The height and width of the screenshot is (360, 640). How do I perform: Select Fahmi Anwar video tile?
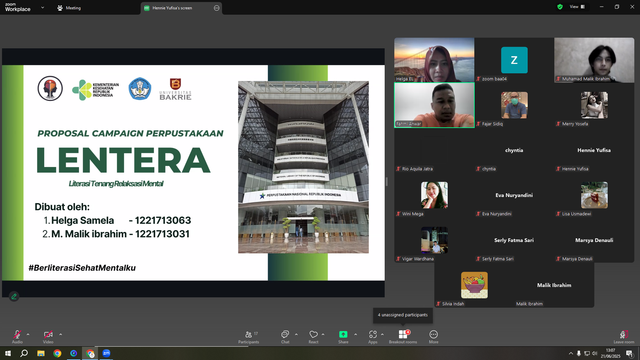tap(434, 105)
